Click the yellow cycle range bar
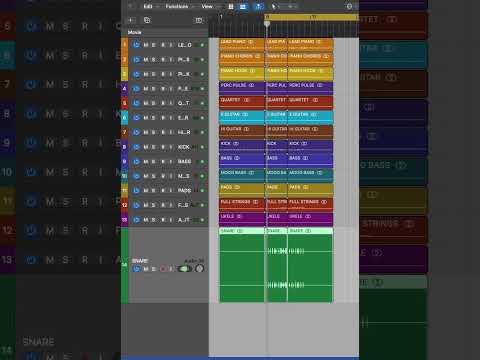 point(311,17)
